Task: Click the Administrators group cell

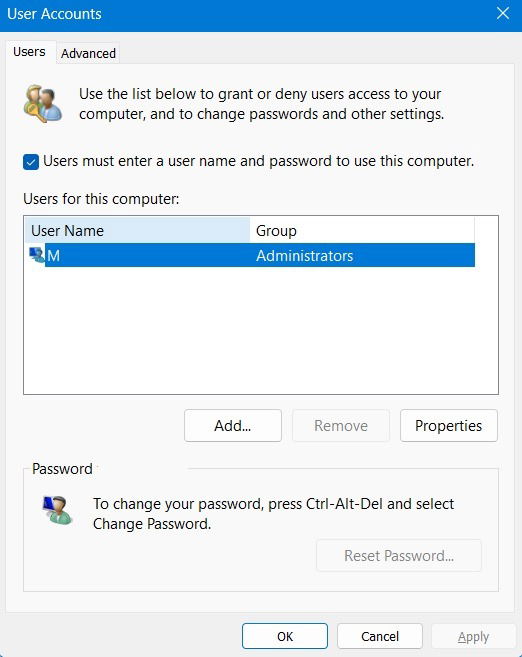Action: 305,256
